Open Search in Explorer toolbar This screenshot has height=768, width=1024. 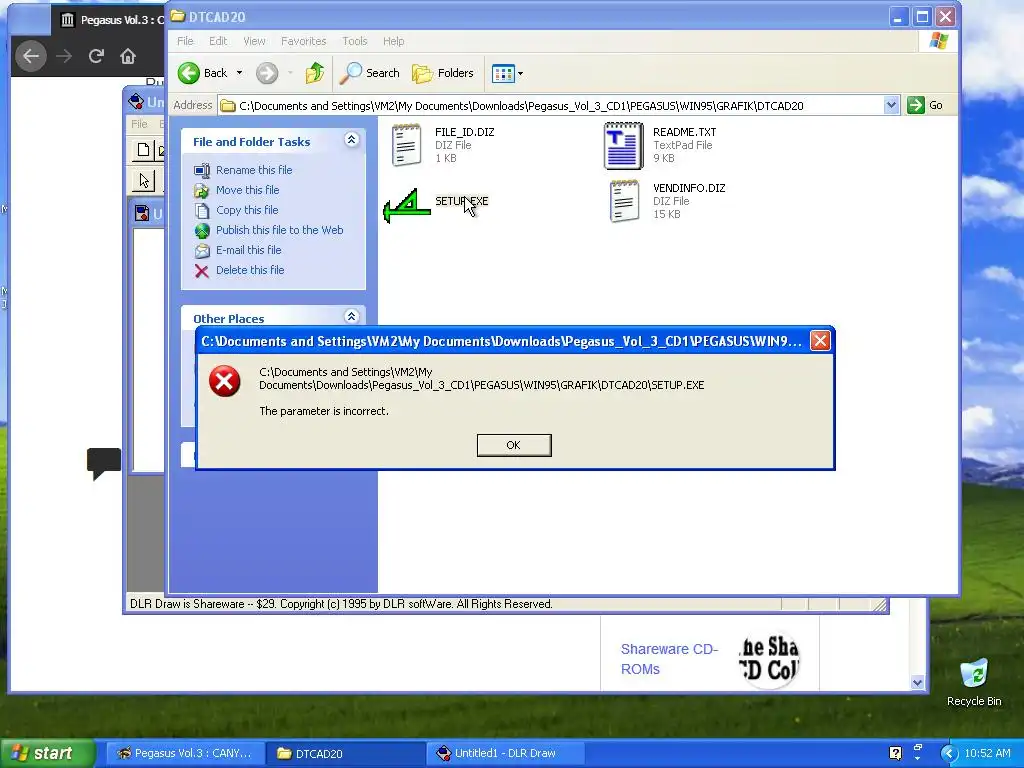click(370, 73)
